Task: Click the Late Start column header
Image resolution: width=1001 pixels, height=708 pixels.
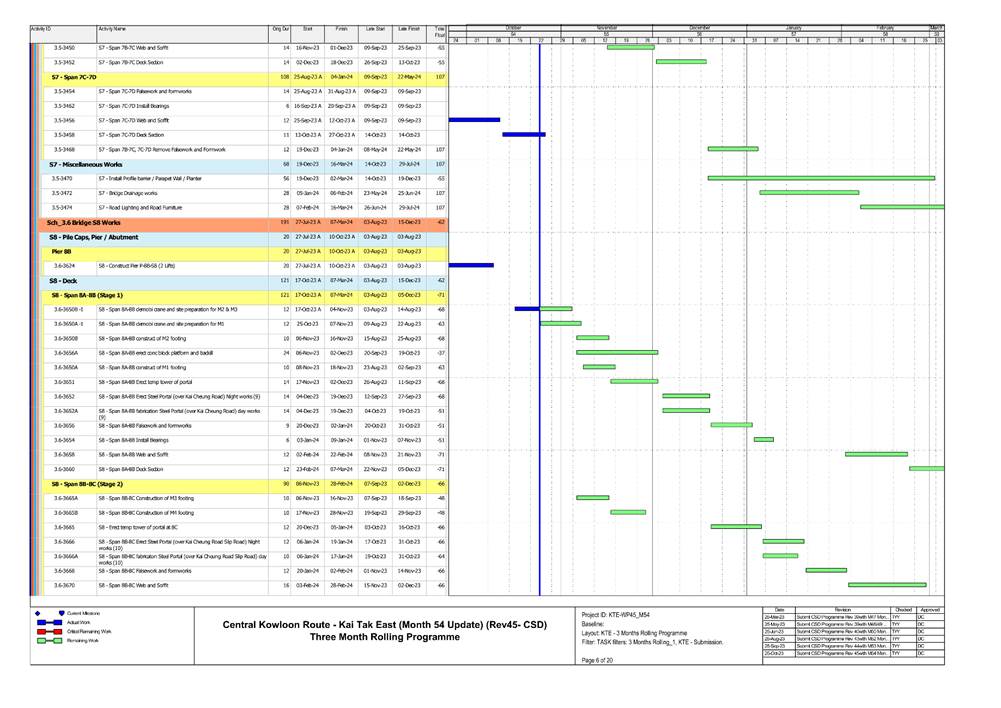Action: click(375, 30)
